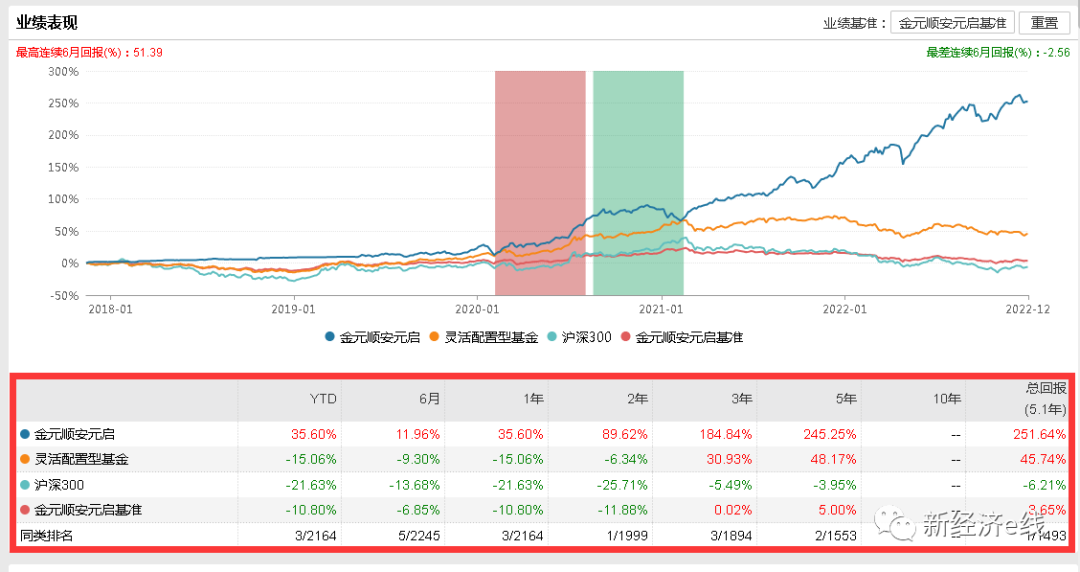The image size is (1080, 572).
Task: Click the red shaded best-period region
Action: 540,180
